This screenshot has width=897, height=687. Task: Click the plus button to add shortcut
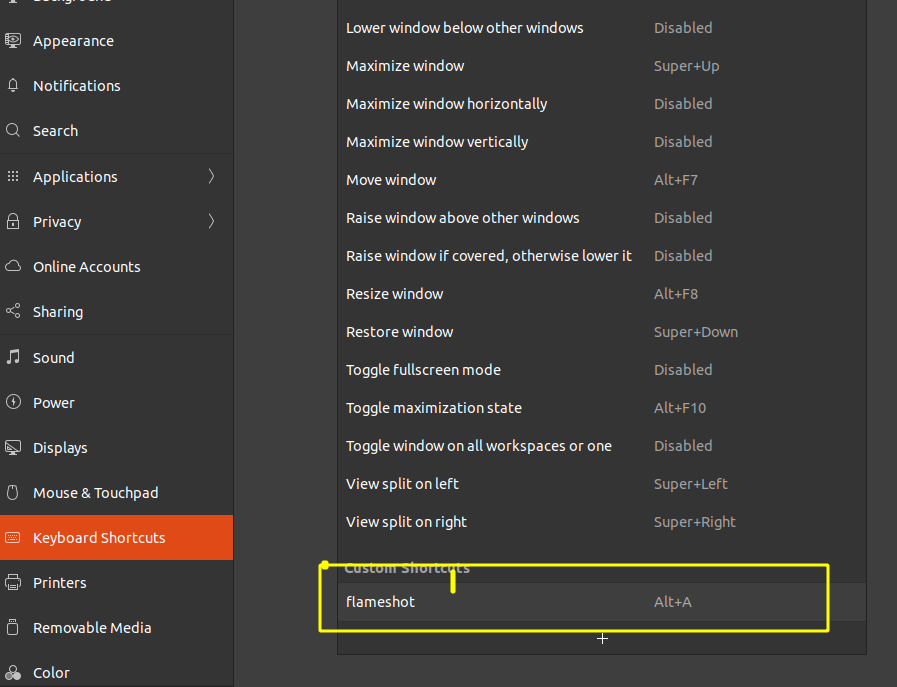click(602, 638)
